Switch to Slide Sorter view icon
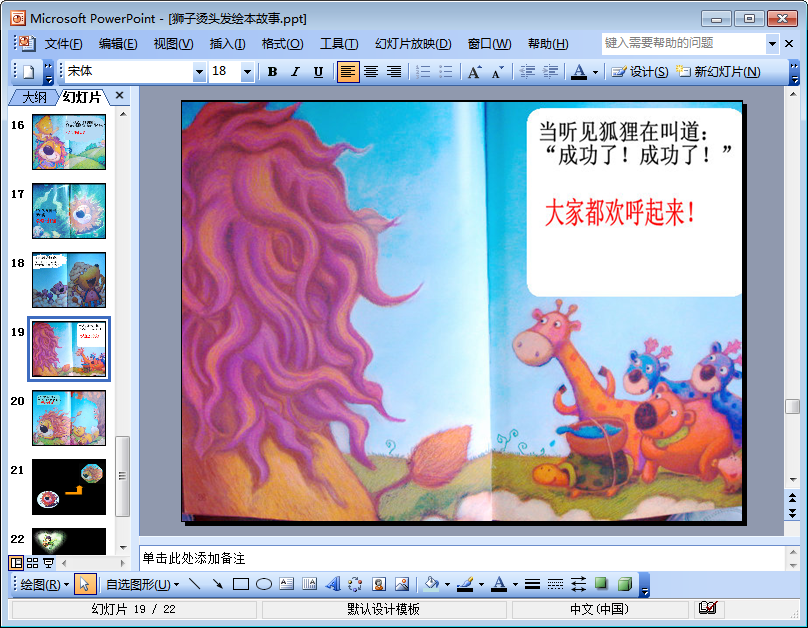 pyautogui.click(x=32, y=563)
